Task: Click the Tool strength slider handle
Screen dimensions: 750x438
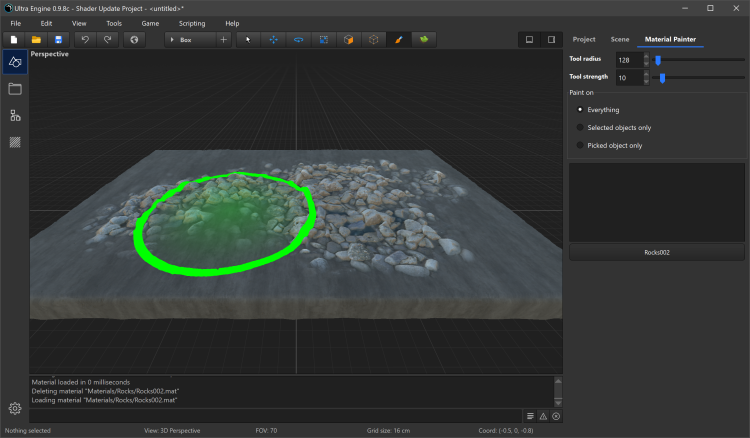Action: 662,78
